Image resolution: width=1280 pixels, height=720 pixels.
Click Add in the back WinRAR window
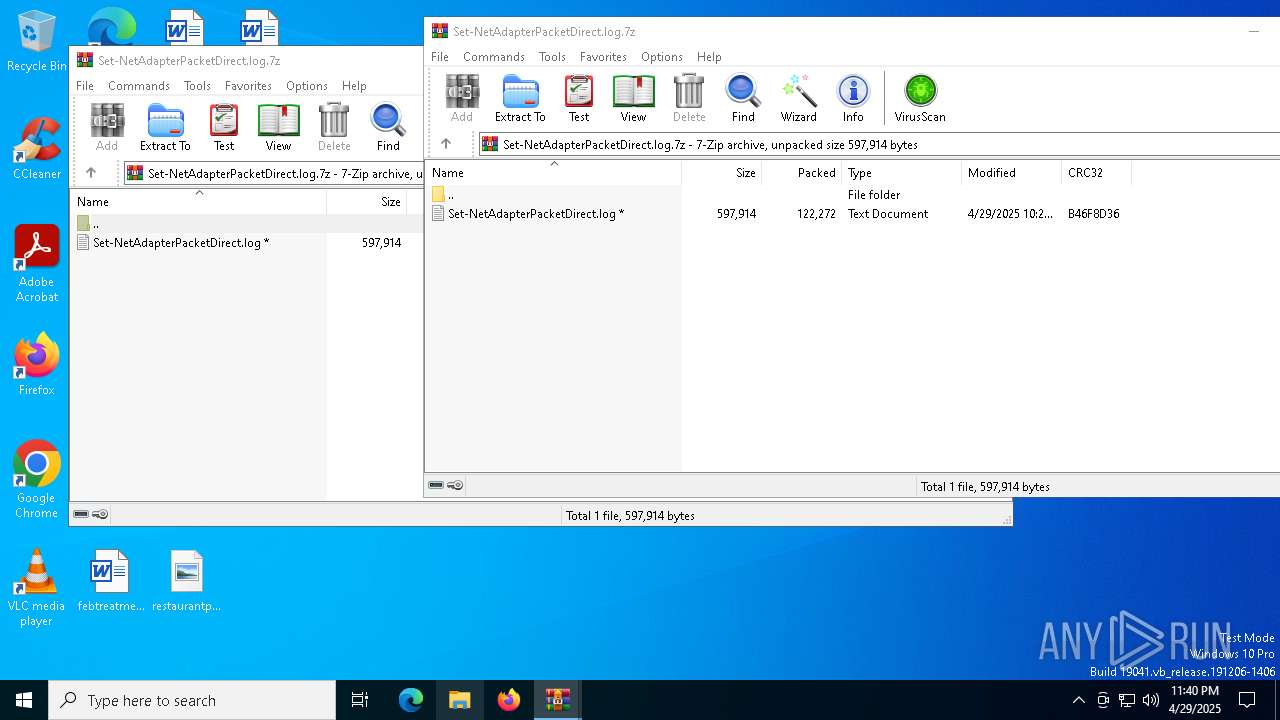pyautogui.click(x=107, y=127)
